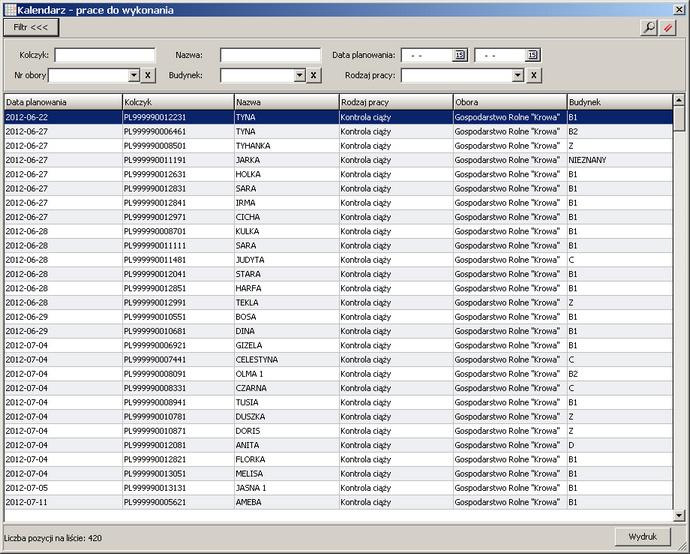The height and width of the screenshot is (554, 690).
Task: Sort by Data planowania column header
Action: pos(60,102)
